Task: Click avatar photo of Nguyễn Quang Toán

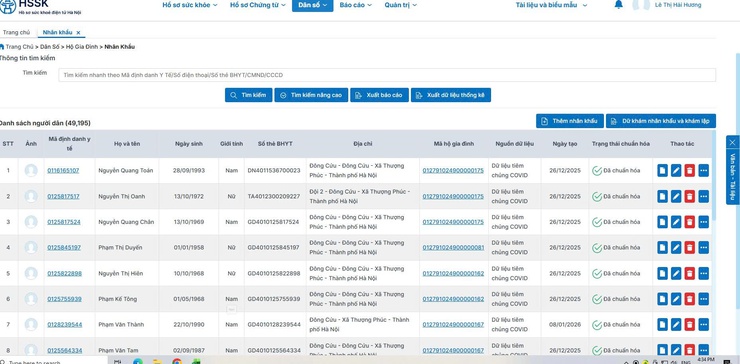Action: point(31,170)
